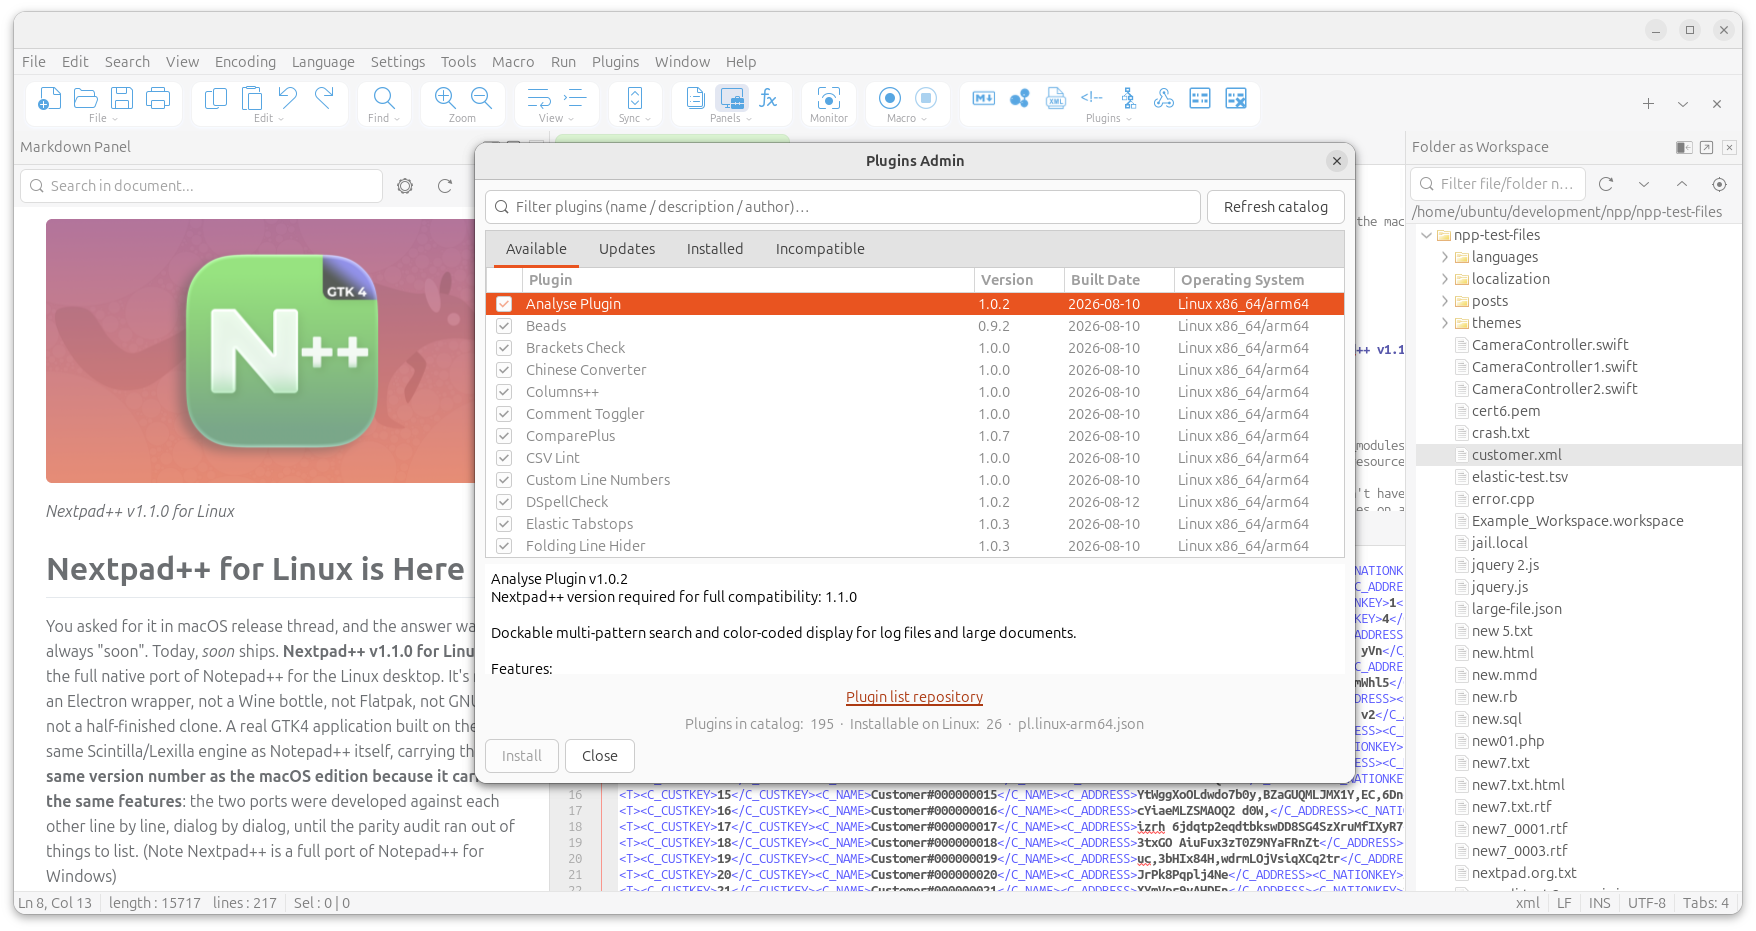Click the Install button
Screen dimensions: 1756x931
522,756
